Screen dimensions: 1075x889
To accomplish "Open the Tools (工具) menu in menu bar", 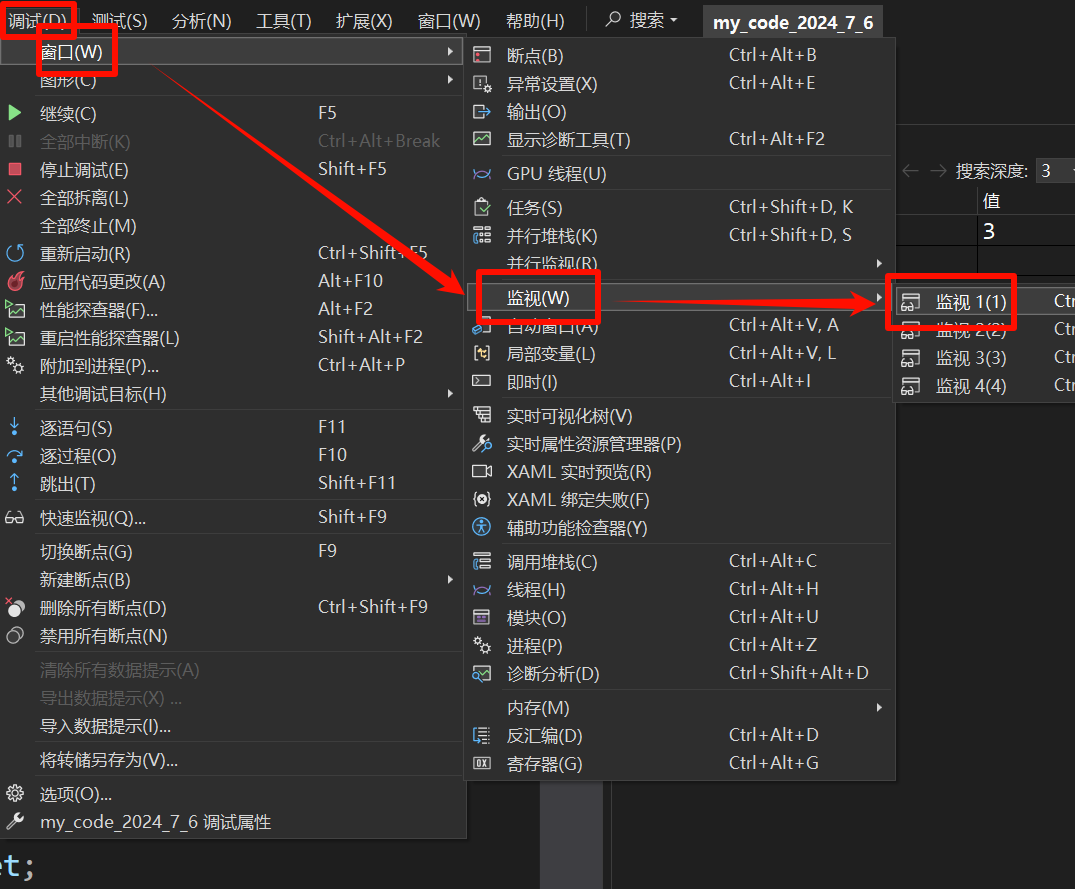I will pos(283,20).
